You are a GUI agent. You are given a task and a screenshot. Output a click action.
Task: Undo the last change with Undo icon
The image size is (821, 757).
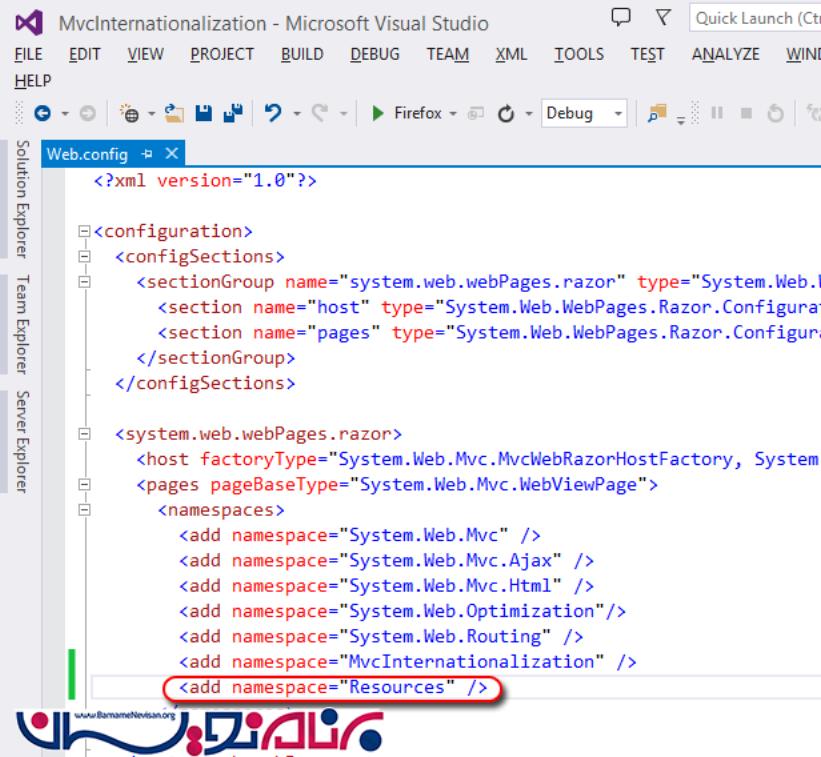tap(271, 114)
